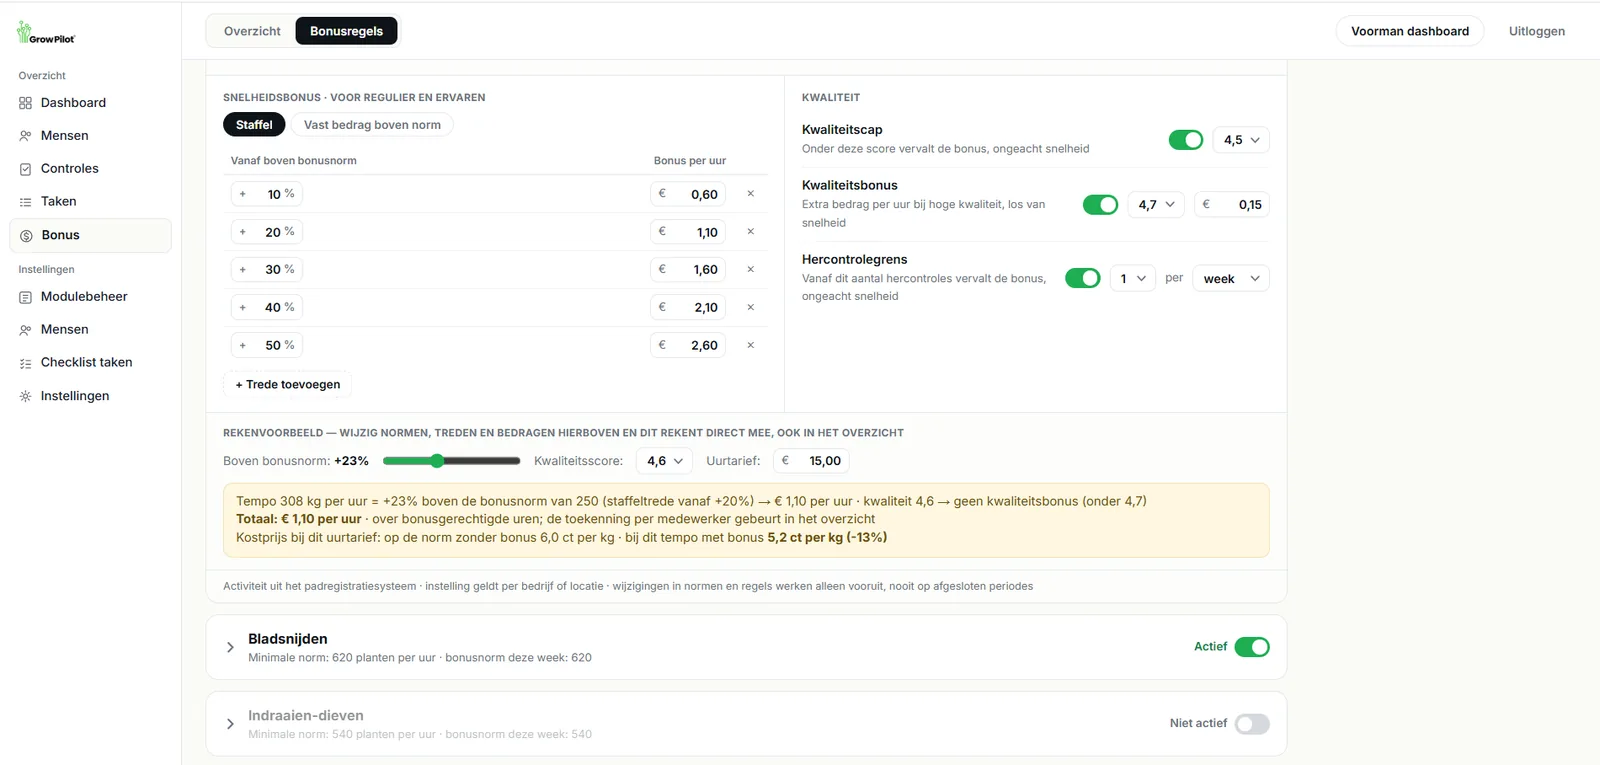This screenshot has height=765, width=1600.
Task: Click the 2,60 bonus per uur field
Action: (x=687, y=346)
